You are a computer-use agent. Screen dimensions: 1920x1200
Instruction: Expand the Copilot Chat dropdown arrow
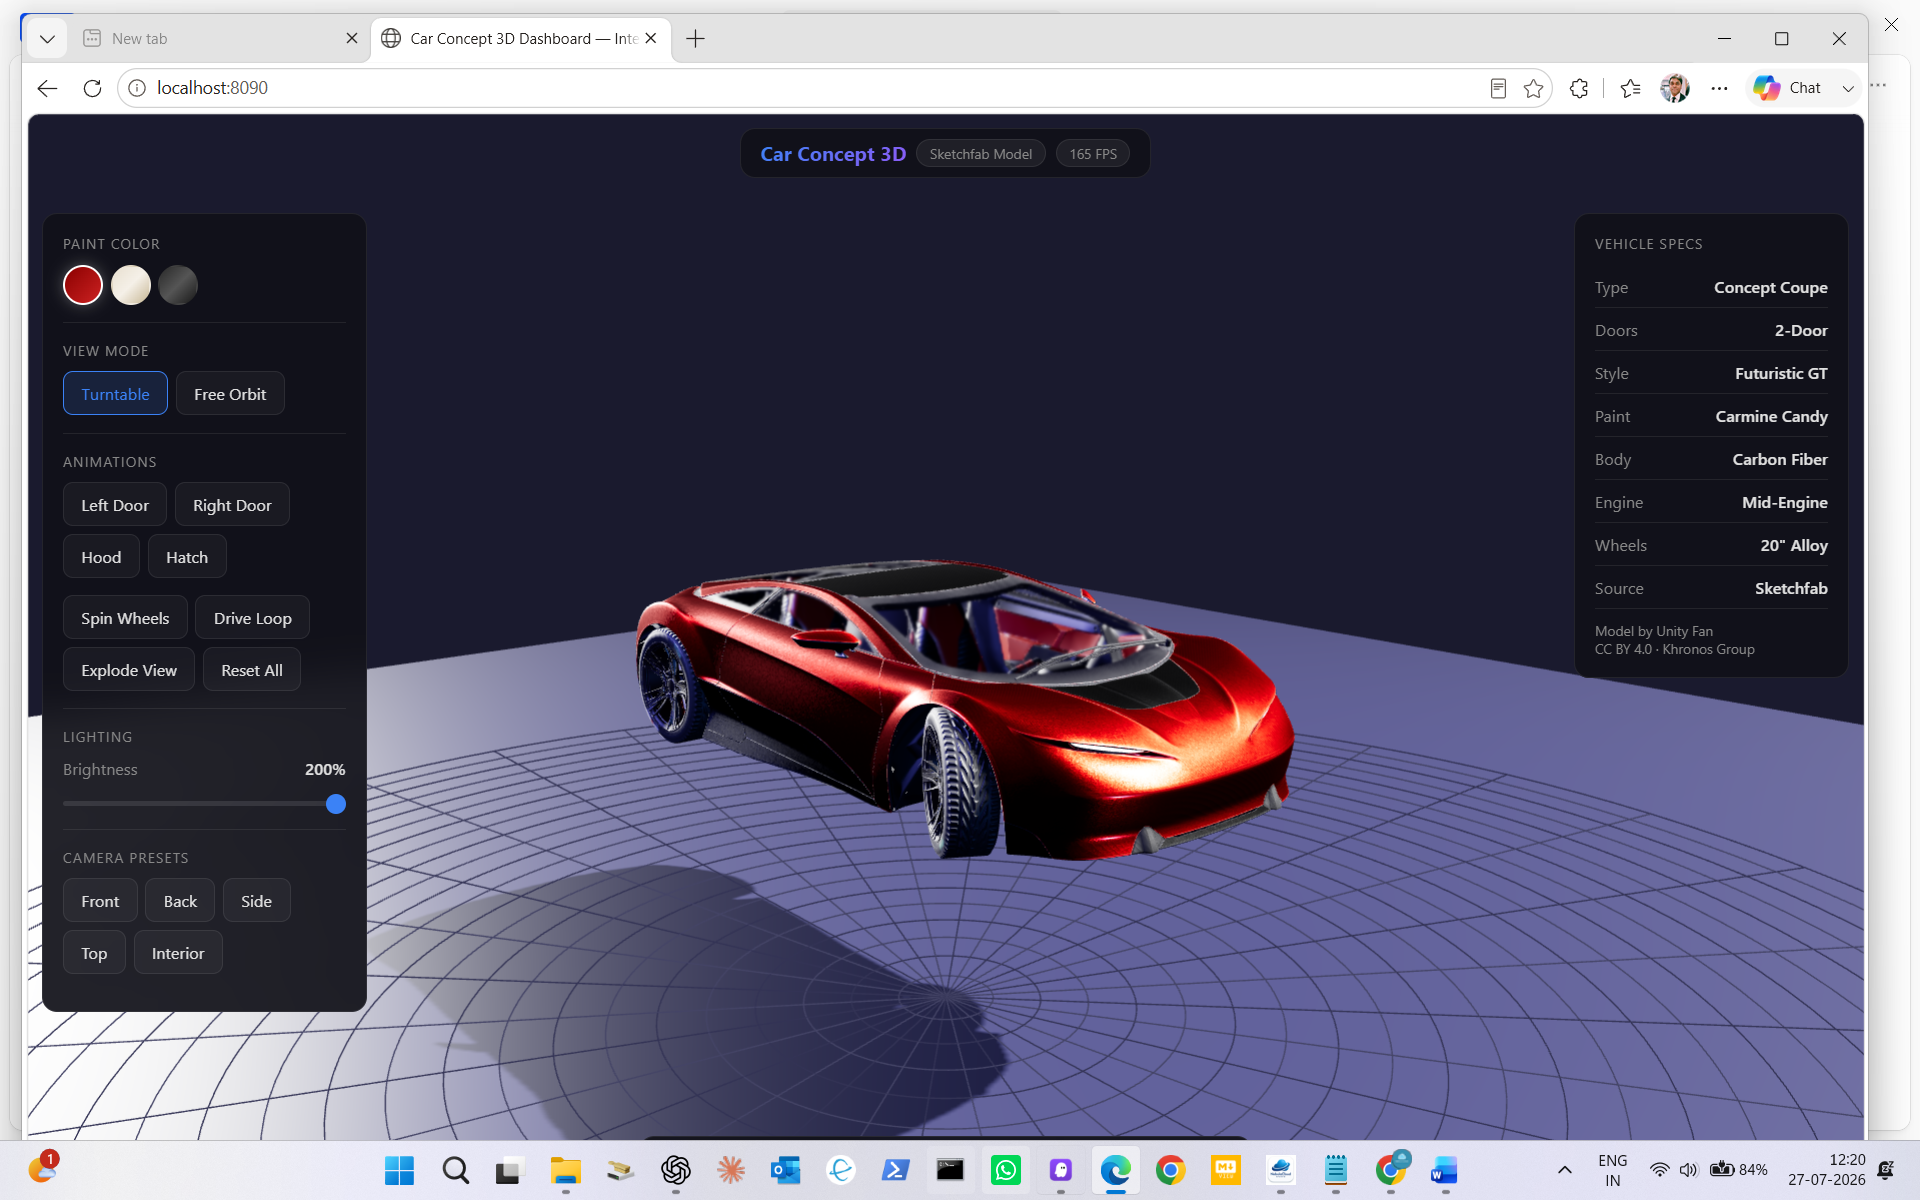point(1848,88)
